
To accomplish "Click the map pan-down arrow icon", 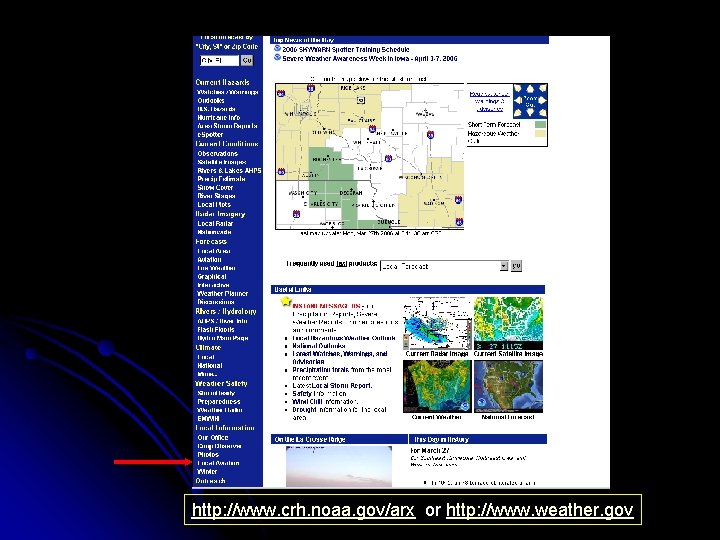I will tap(530, 112).
